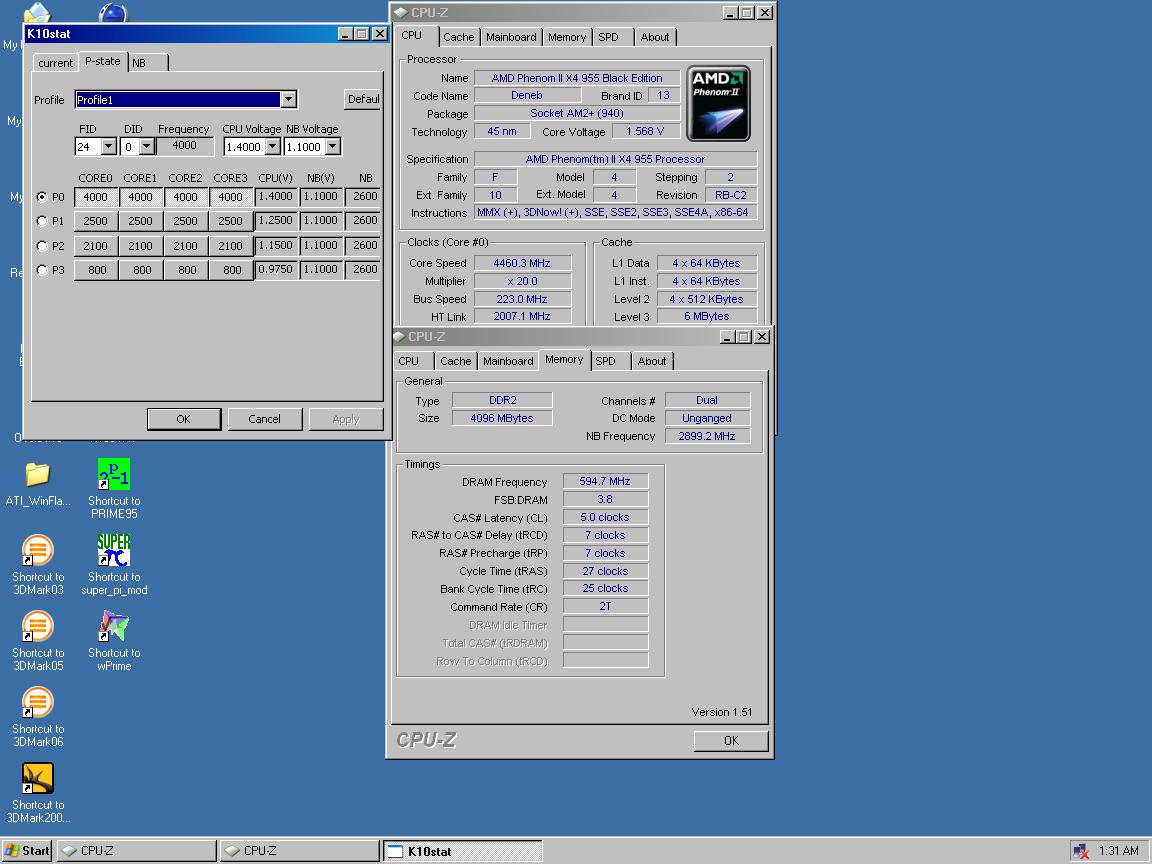Screen dimensions: 1152x864
Task: Open the FID value dropdown
Action: pos(108,147)
